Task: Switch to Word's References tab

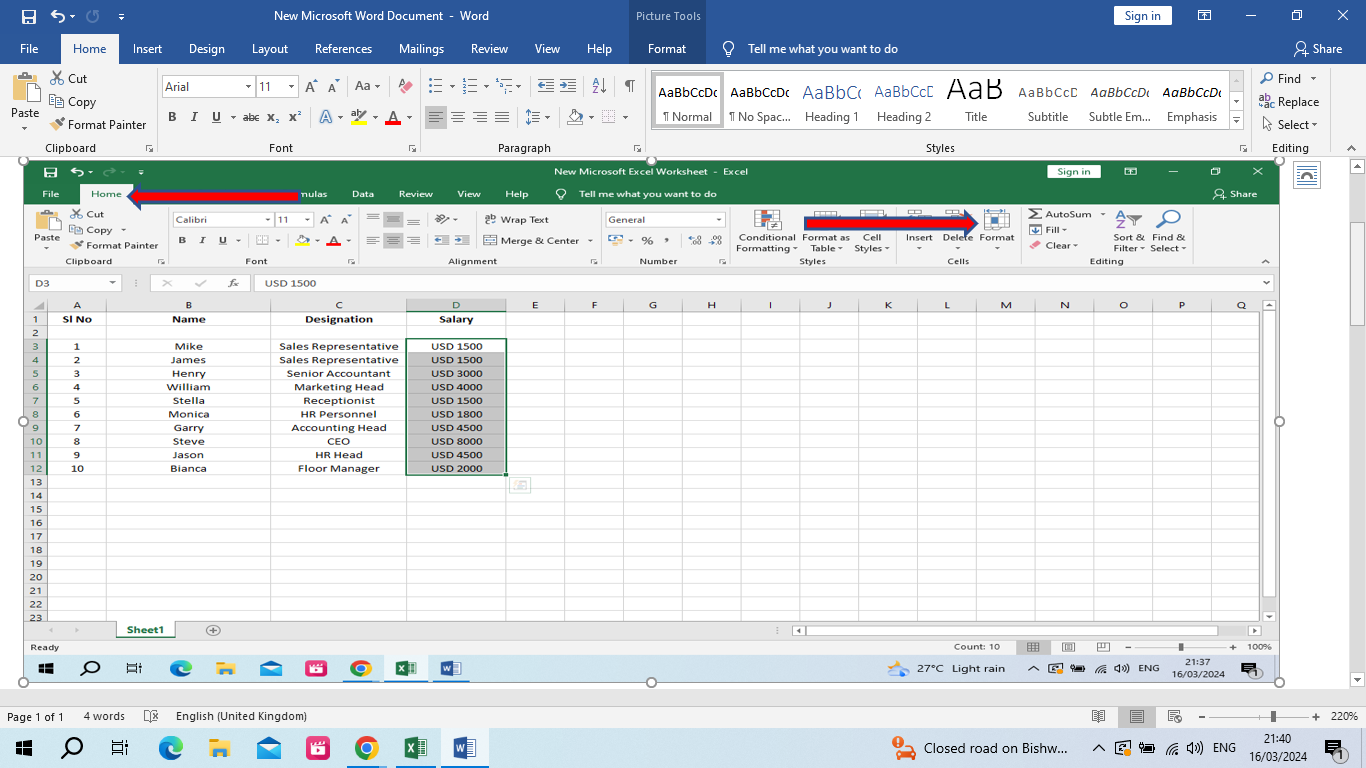Action: [343, 49]
